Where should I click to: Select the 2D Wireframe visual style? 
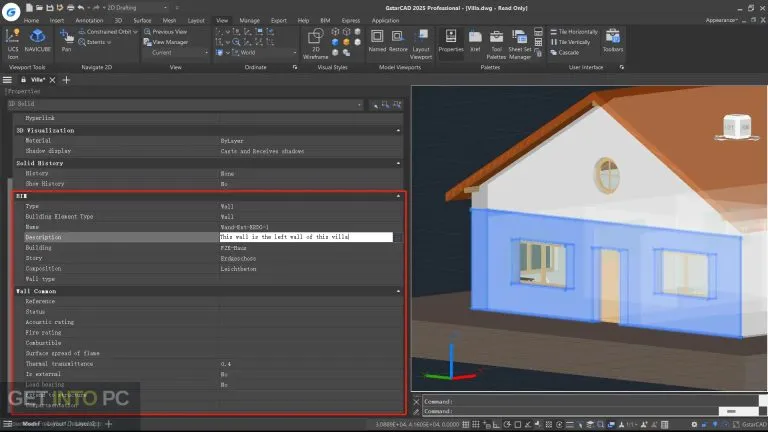315,44
